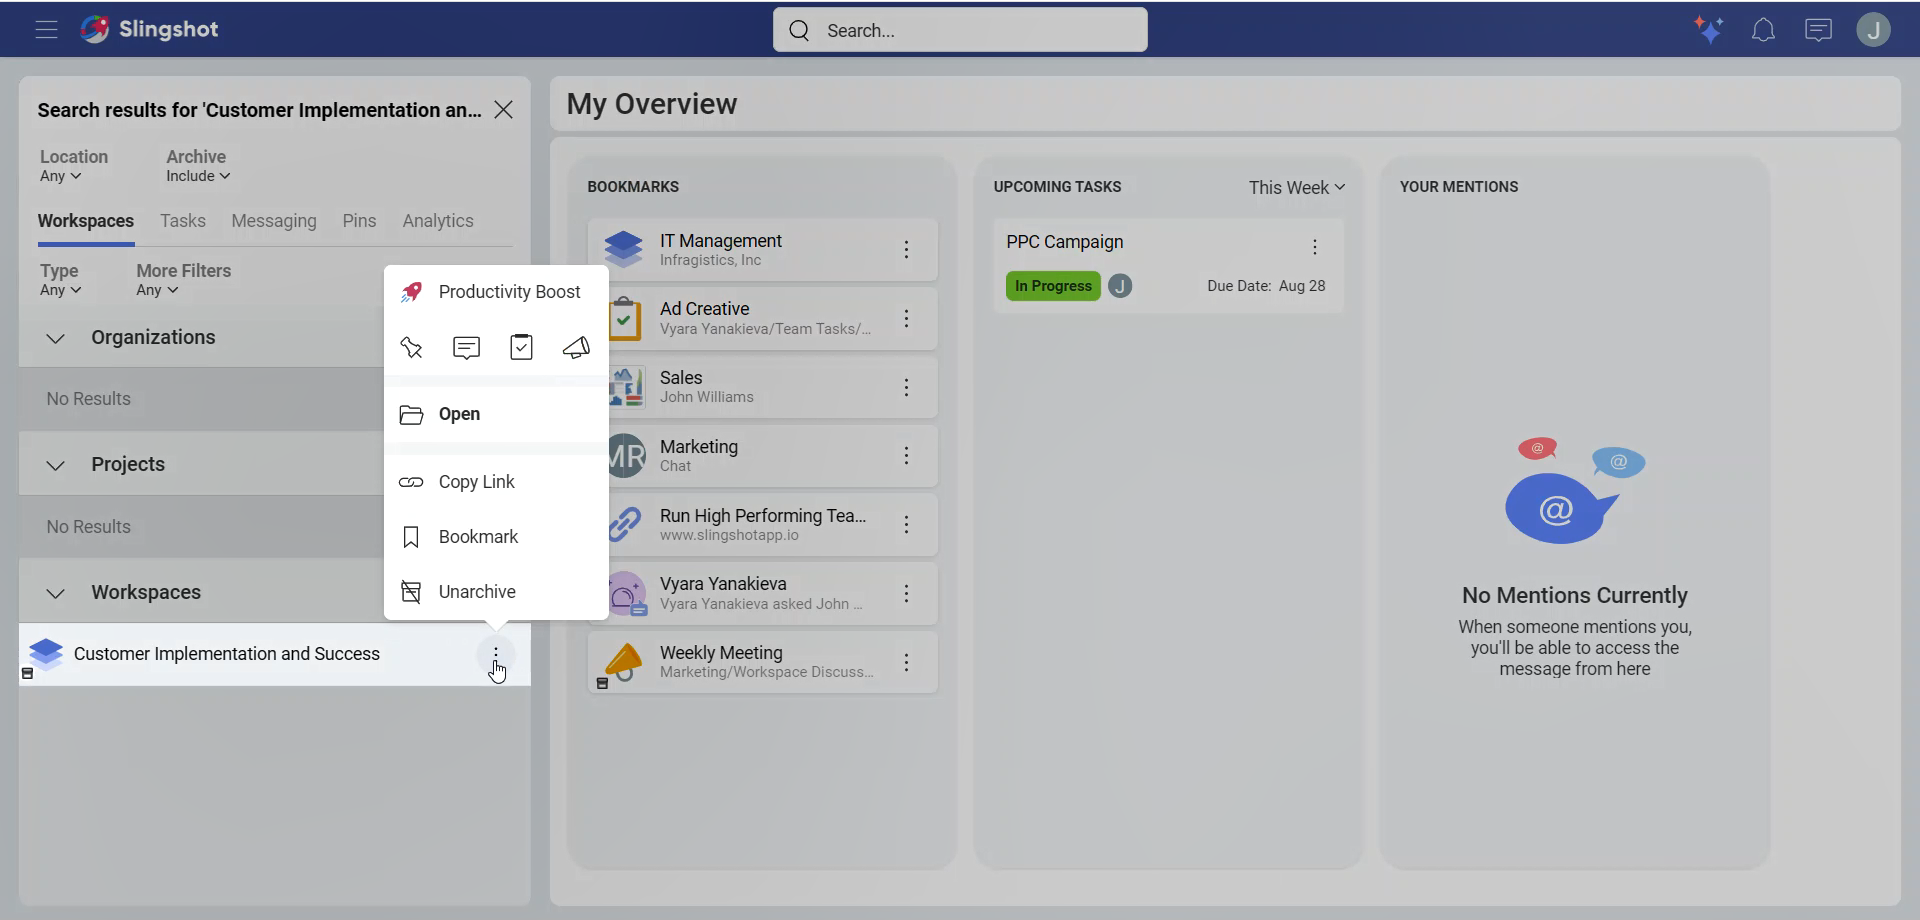Viewport: 1920px width, 920px height.
Task: Collapse the Projects section
Action: [x=56, y=465]
